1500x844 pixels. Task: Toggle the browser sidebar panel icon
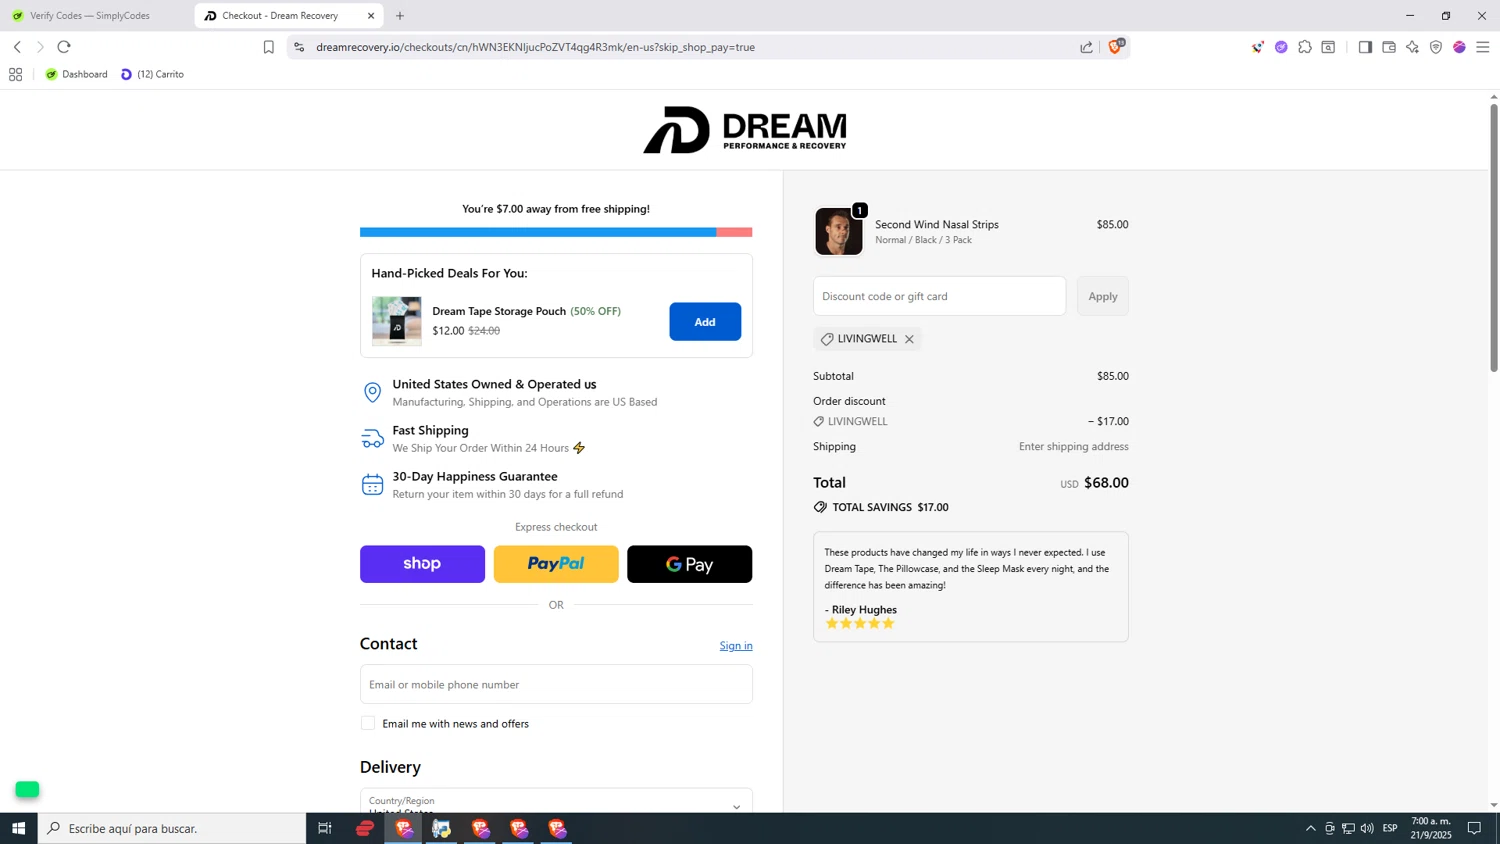point(1365,47)
